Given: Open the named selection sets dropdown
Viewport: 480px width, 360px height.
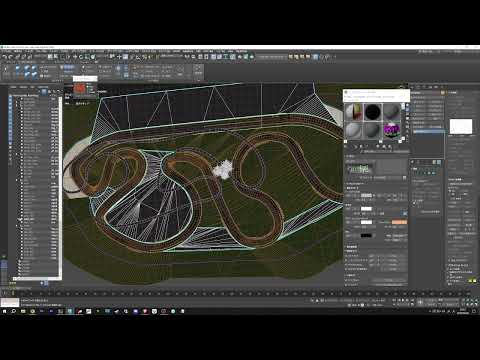Looking at the screenshot, I should 171,57.
